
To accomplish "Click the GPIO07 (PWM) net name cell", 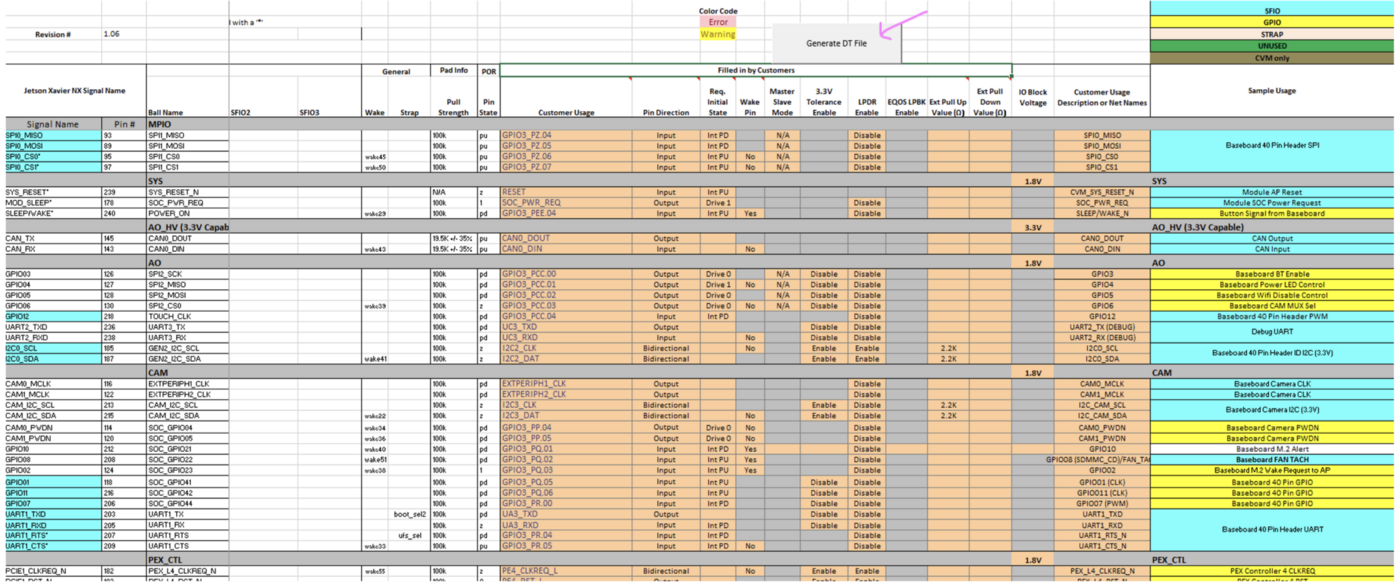I will [x=1102, y=503].
